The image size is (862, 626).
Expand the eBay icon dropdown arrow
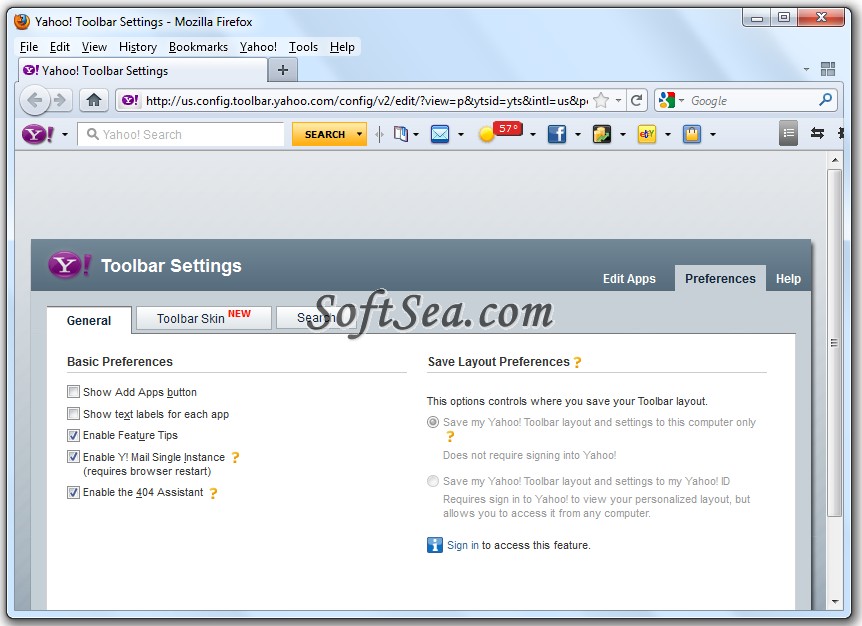point(668,135)
